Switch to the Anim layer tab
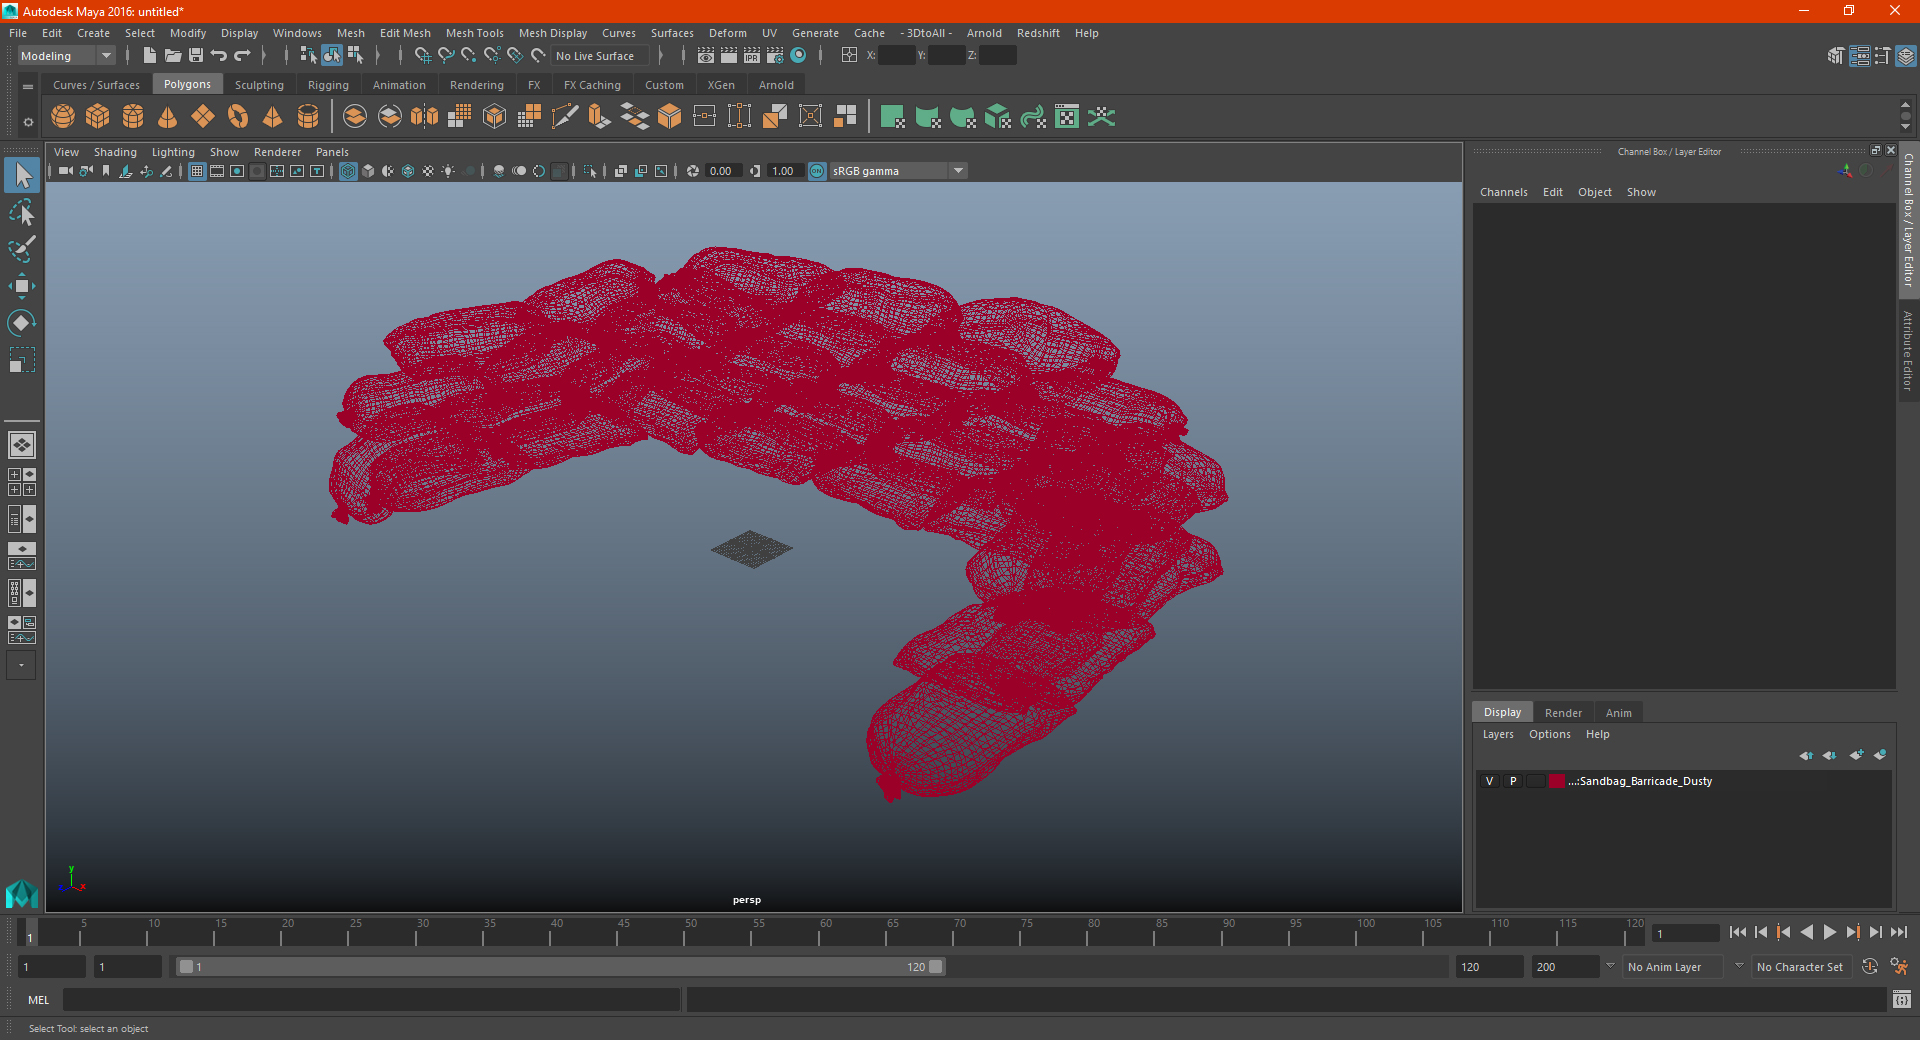Image resolution: width=1920 pixels, height=1040 pixels. click(1618, 713)
